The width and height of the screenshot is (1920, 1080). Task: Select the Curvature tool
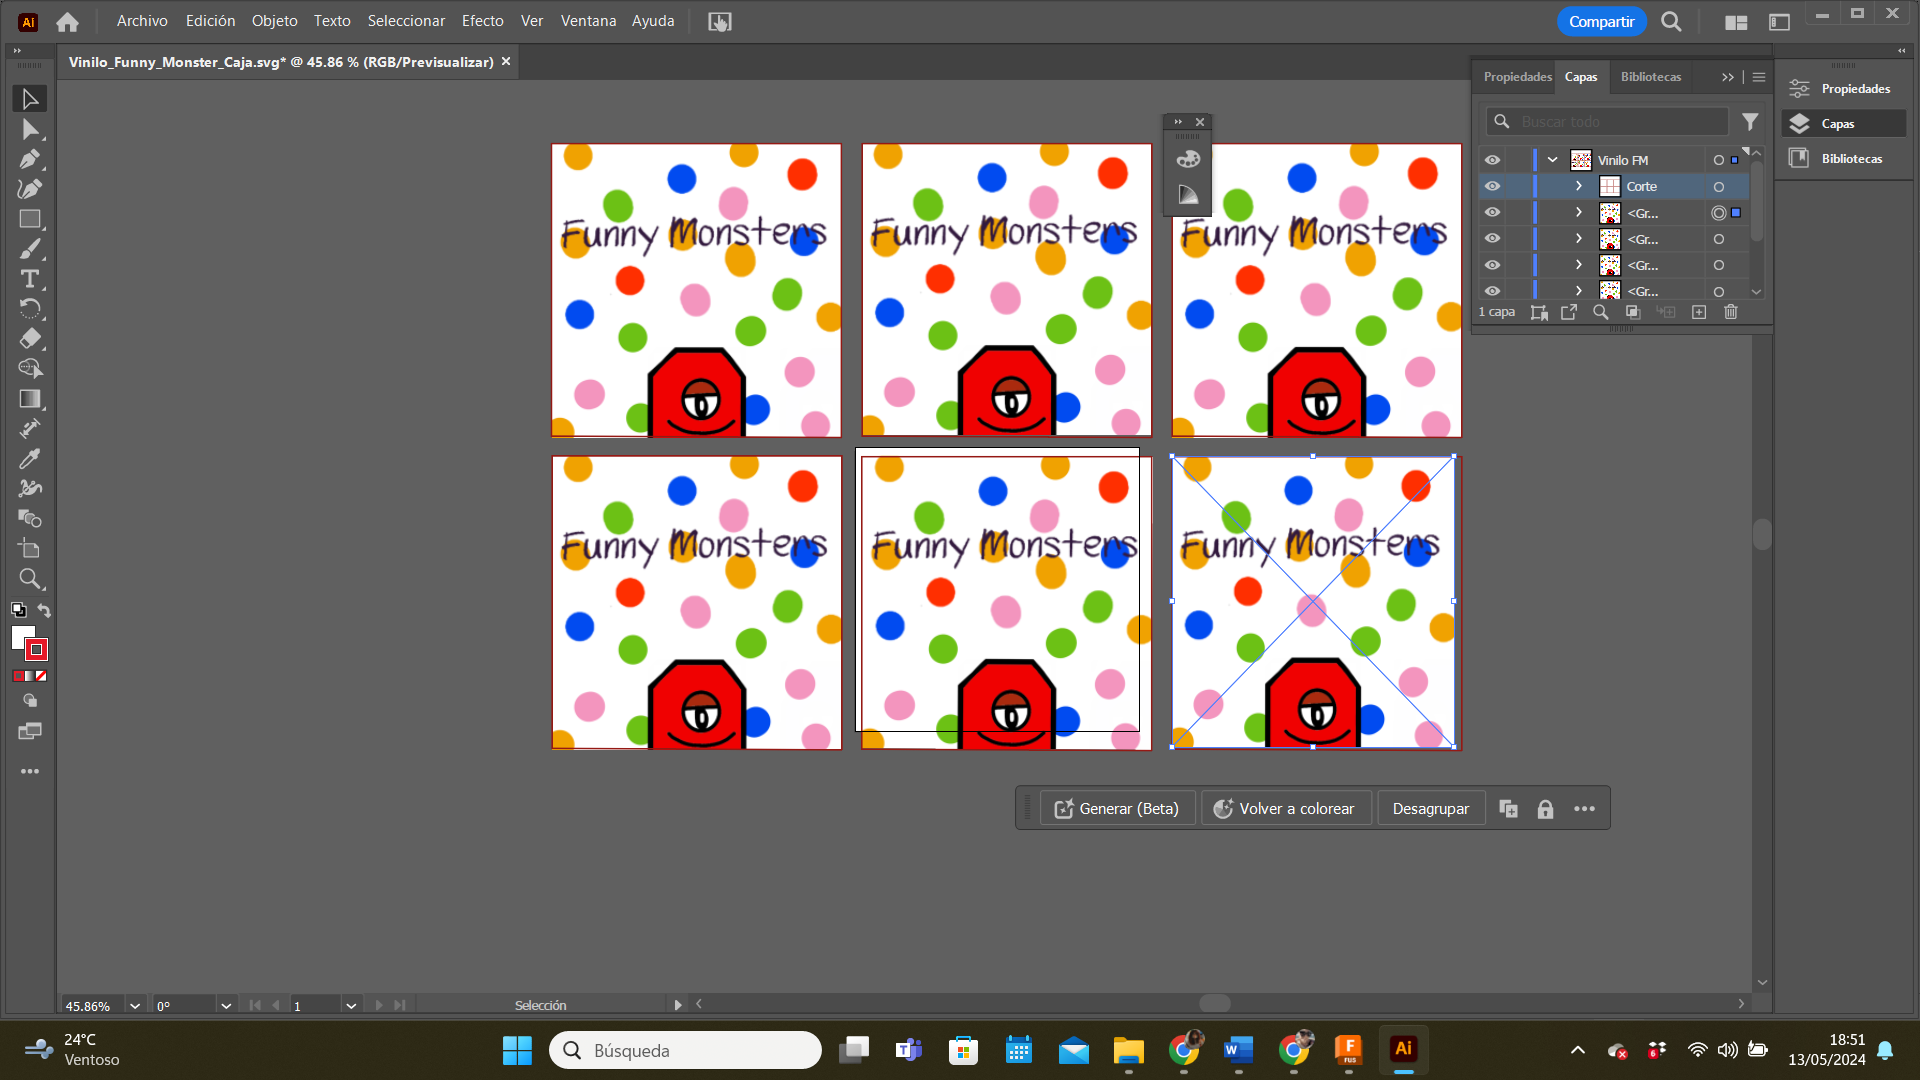point(30,189)
